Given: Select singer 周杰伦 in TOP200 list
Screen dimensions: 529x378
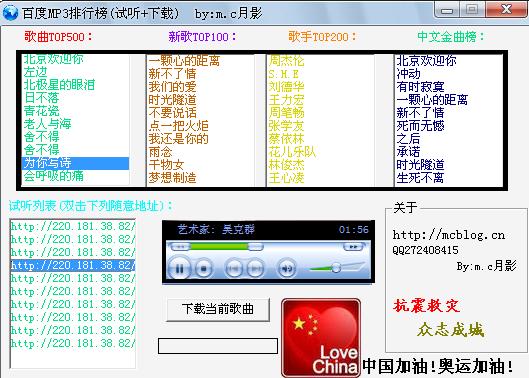Looking at the screenshot, I should pyautogui.click(x=286, y=61).
